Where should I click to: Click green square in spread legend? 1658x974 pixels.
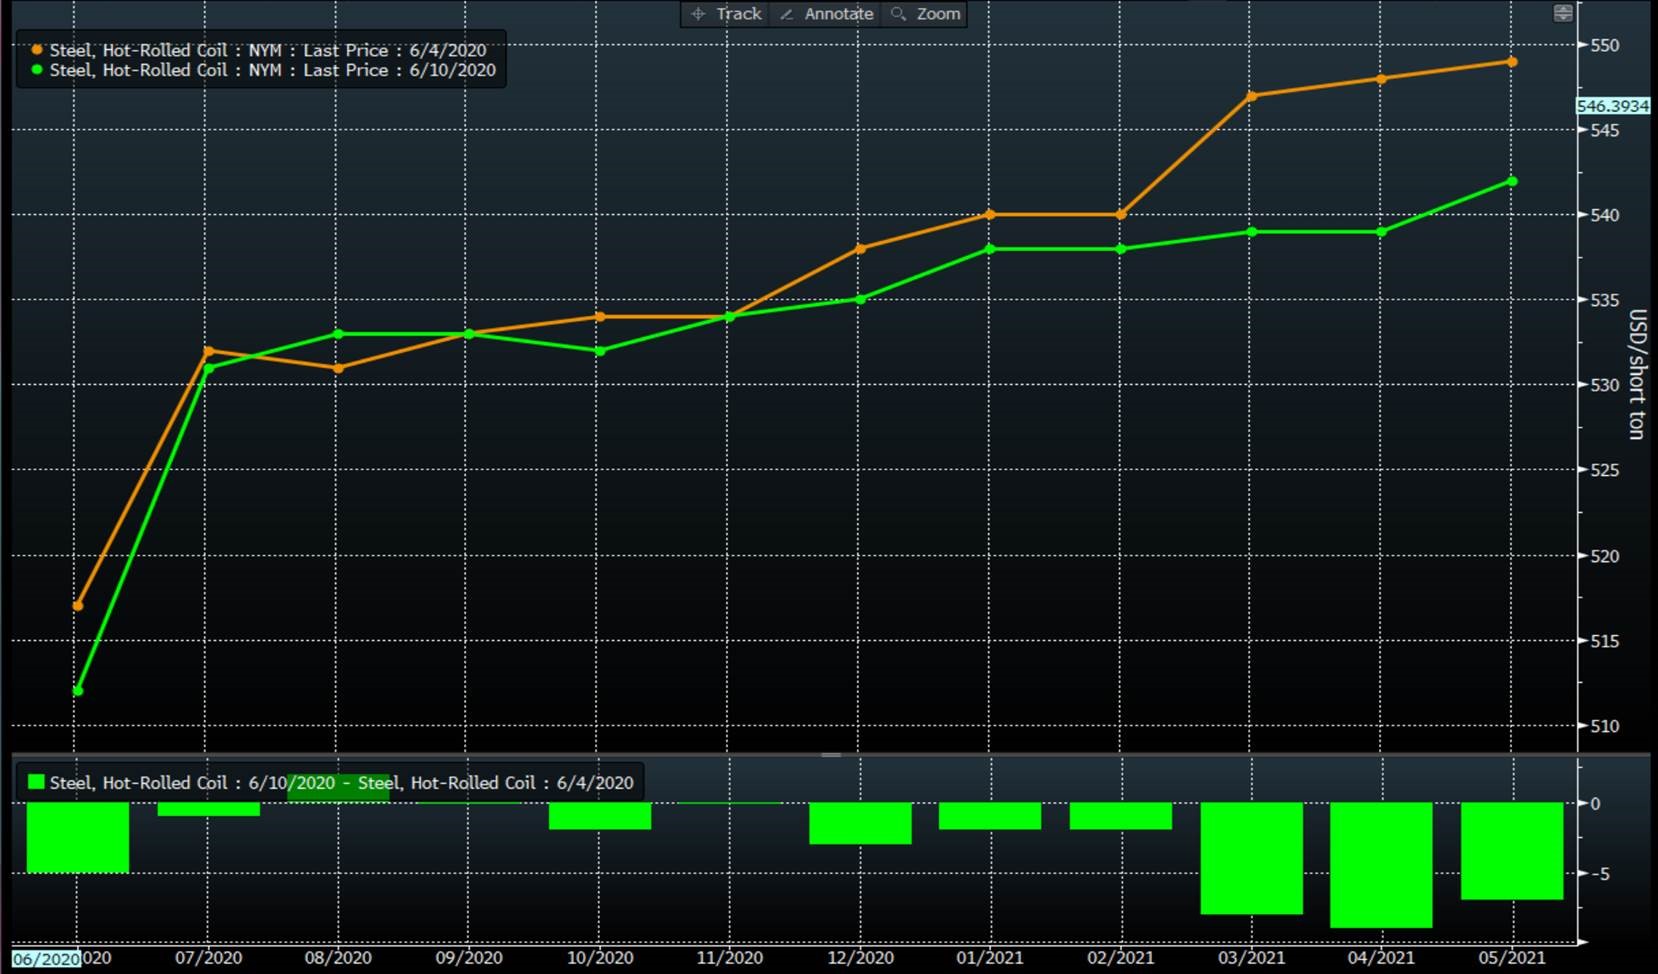click(x=37, y=782)
